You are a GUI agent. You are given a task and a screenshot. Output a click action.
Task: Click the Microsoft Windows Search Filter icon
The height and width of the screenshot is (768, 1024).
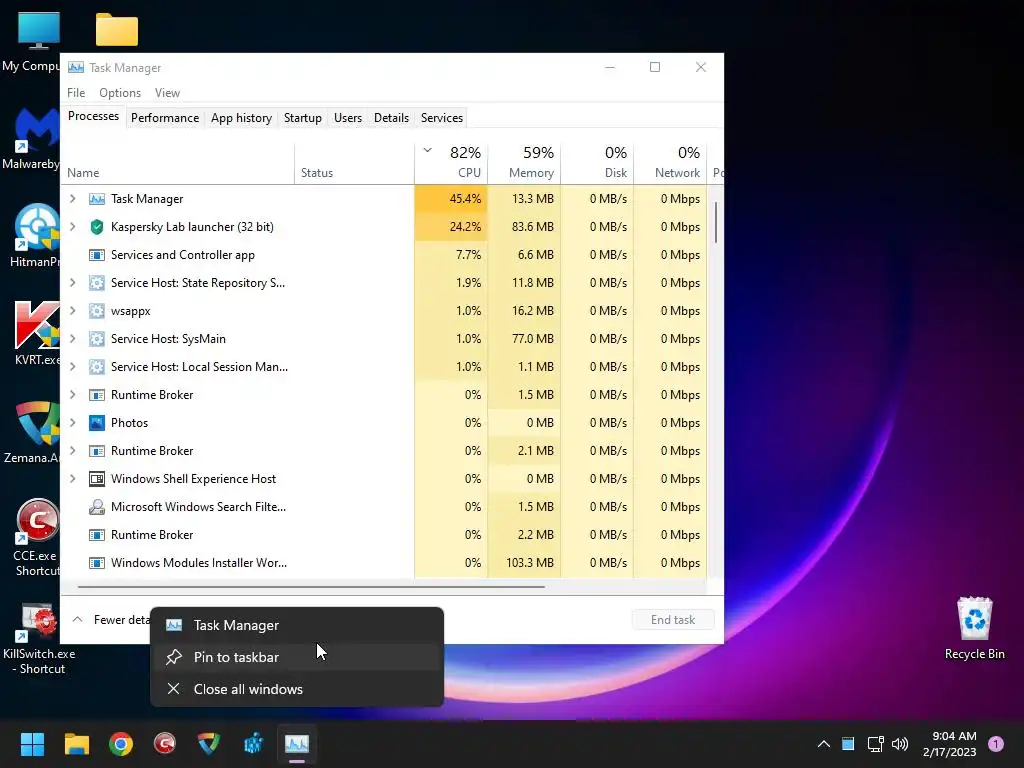point(97,507)
